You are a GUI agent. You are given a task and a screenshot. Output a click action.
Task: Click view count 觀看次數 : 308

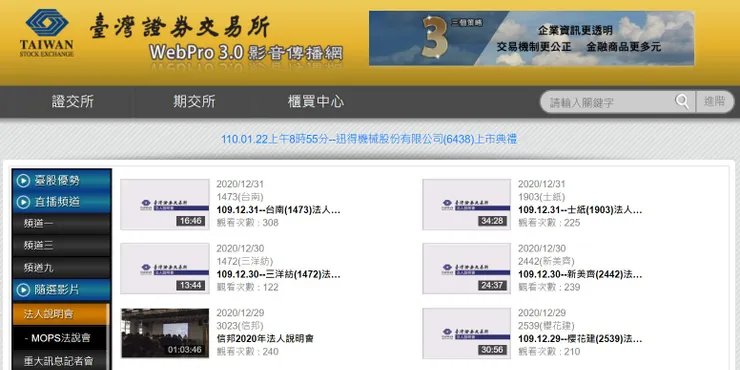coord(248,223)
